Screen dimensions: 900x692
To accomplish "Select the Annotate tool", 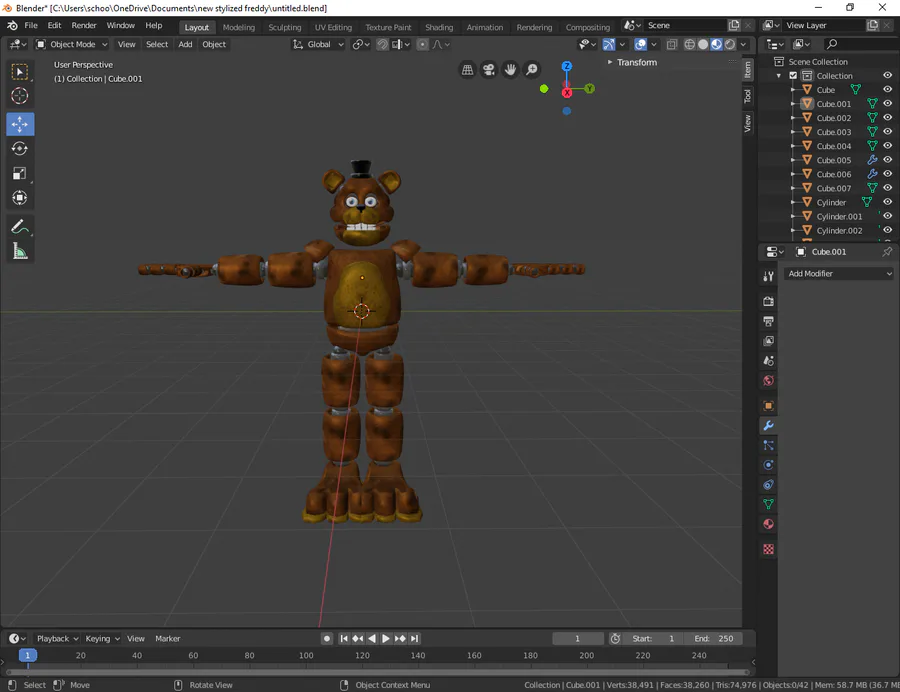I will (20, 227).
